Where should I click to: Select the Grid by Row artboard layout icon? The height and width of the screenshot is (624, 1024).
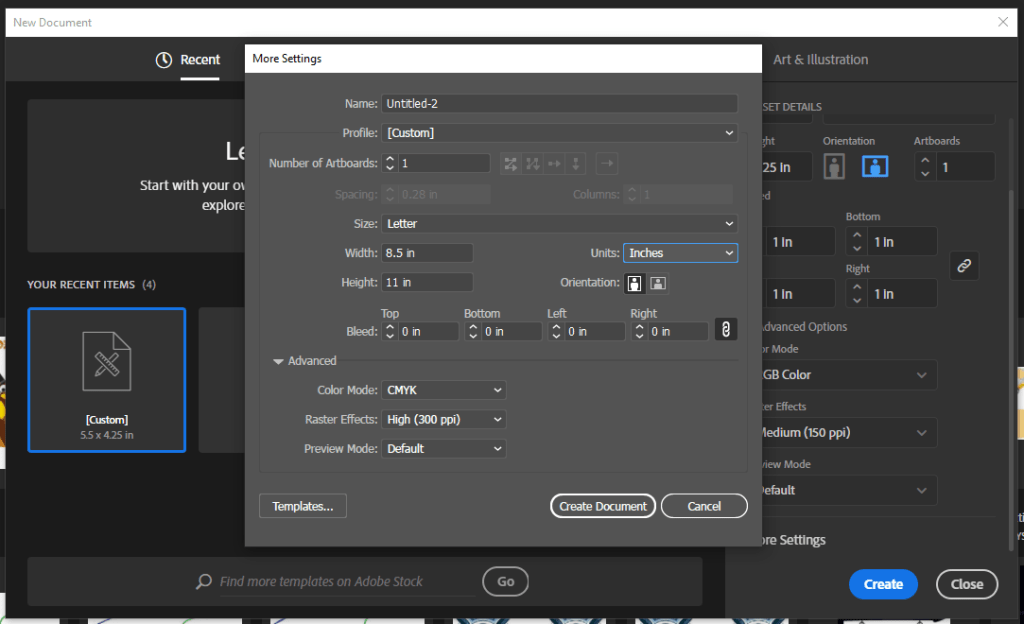tap(511, 164)
